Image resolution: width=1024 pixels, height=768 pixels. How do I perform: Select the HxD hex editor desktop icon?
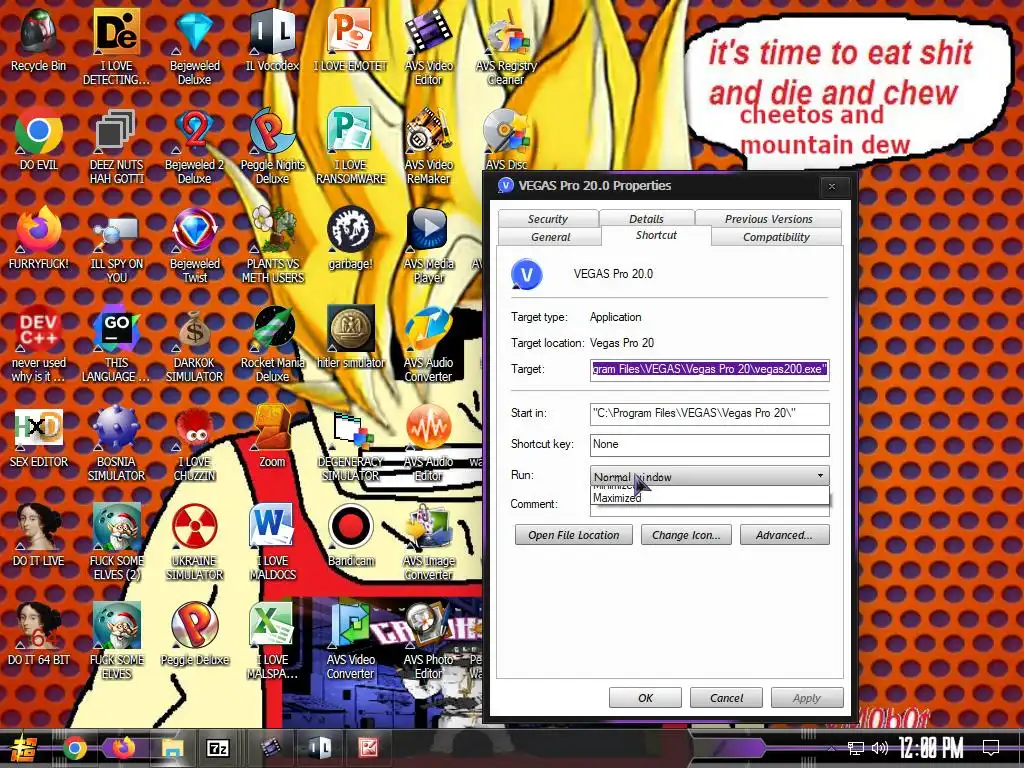coord(39,438)
